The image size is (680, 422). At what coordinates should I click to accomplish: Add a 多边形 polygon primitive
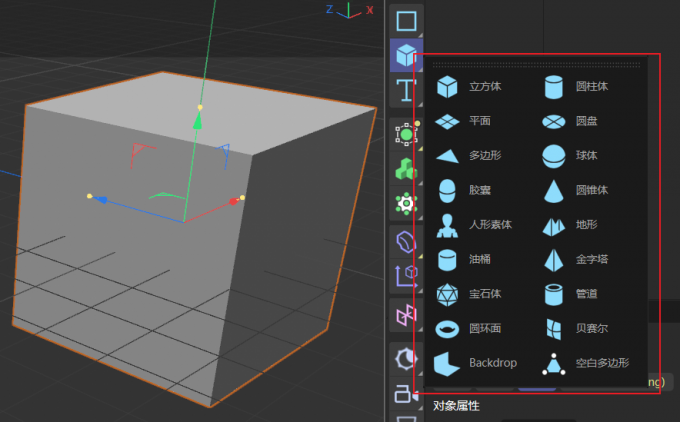click(468, 155)
